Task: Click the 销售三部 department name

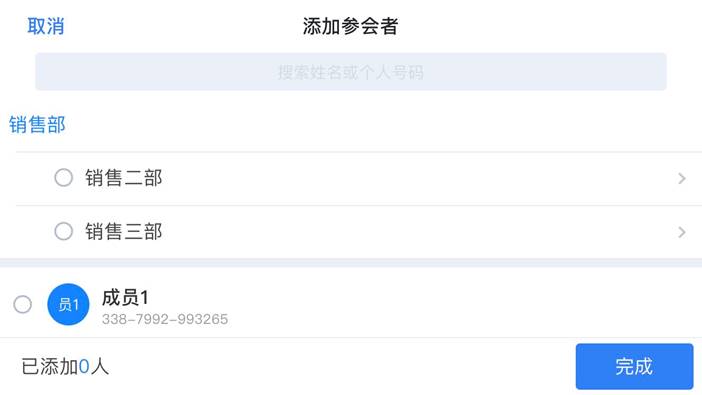Action: (x=124, y=232)
